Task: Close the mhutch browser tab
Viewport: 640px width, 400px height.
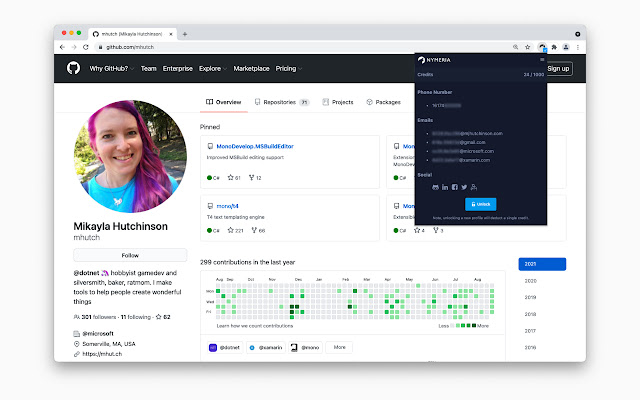Action: point(171,34)
